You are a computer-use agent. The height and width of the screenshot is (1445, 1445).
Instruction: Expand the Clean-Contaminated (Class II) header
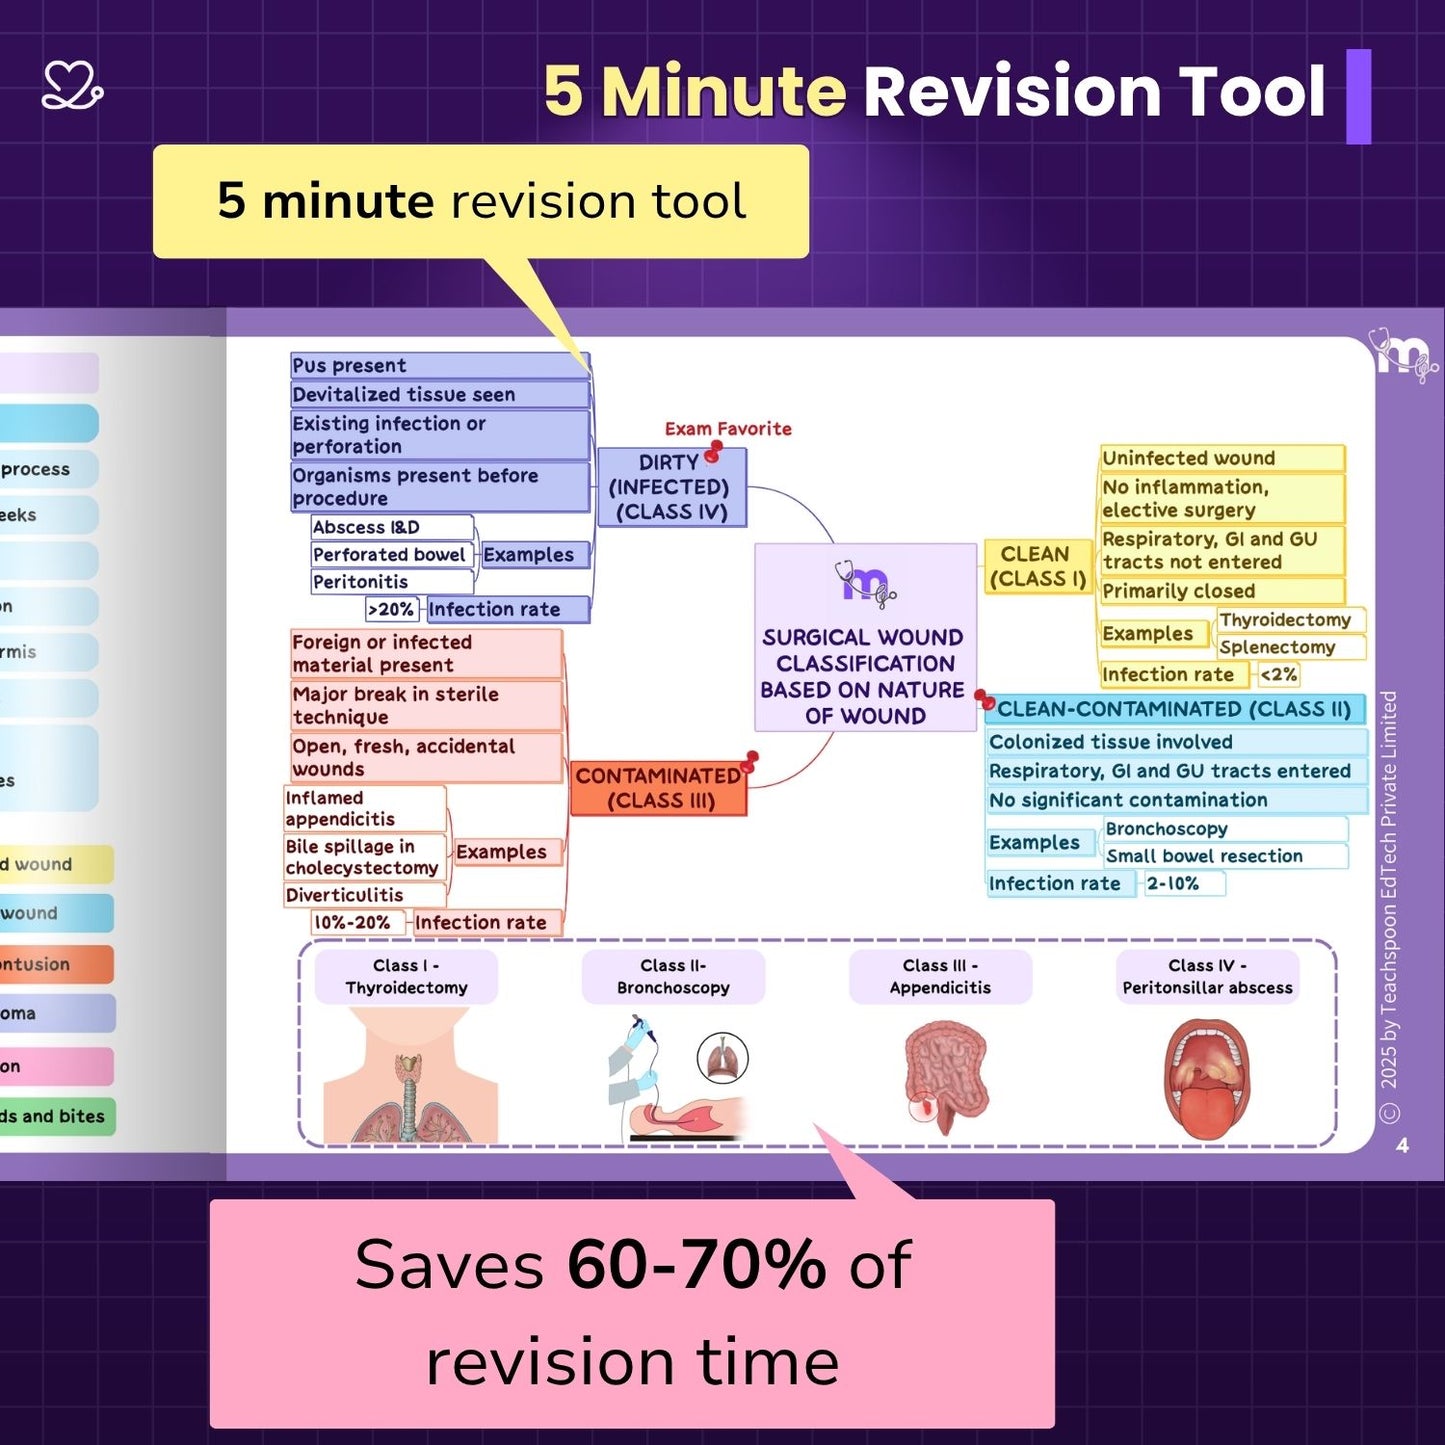click(x=1175, y=710)
